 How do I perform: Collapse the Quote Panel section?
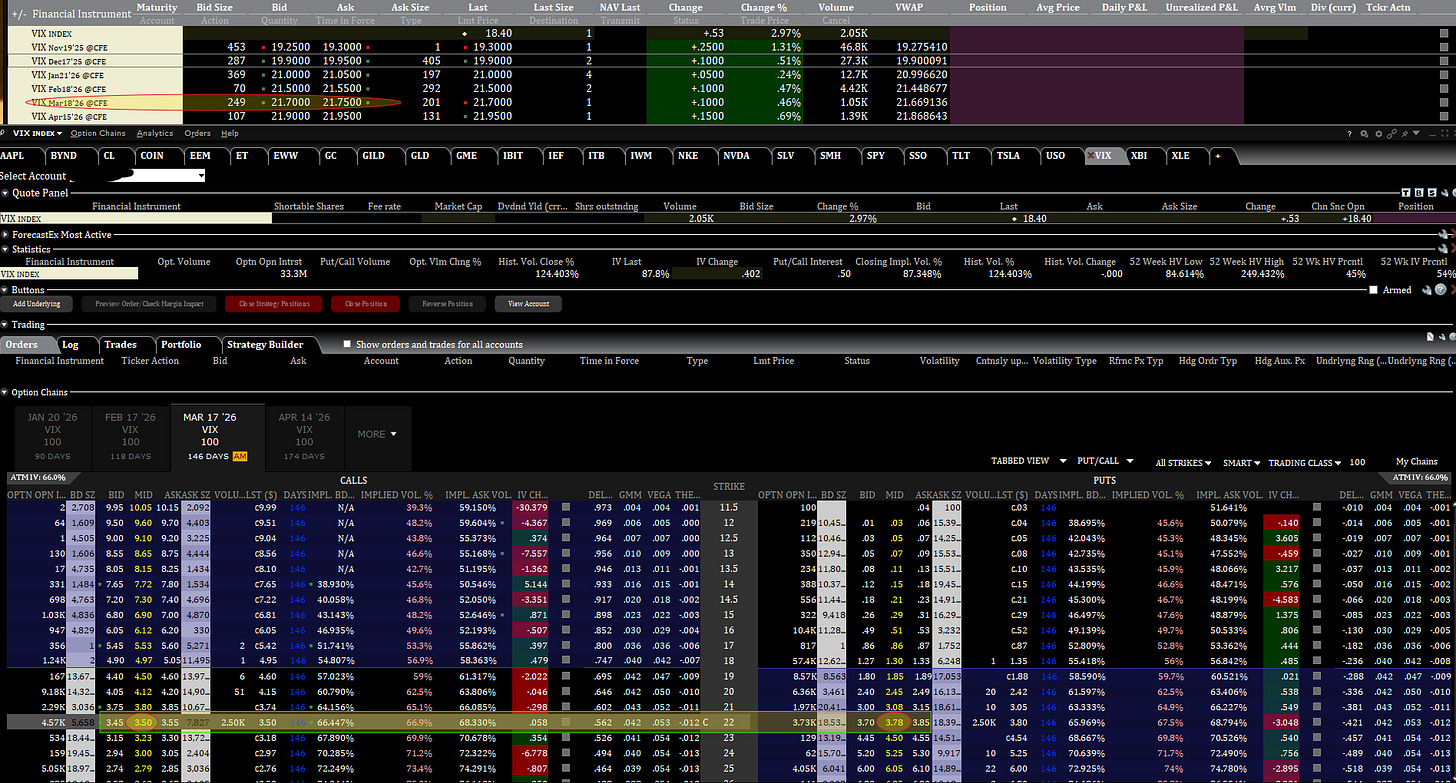coord(5,193)
